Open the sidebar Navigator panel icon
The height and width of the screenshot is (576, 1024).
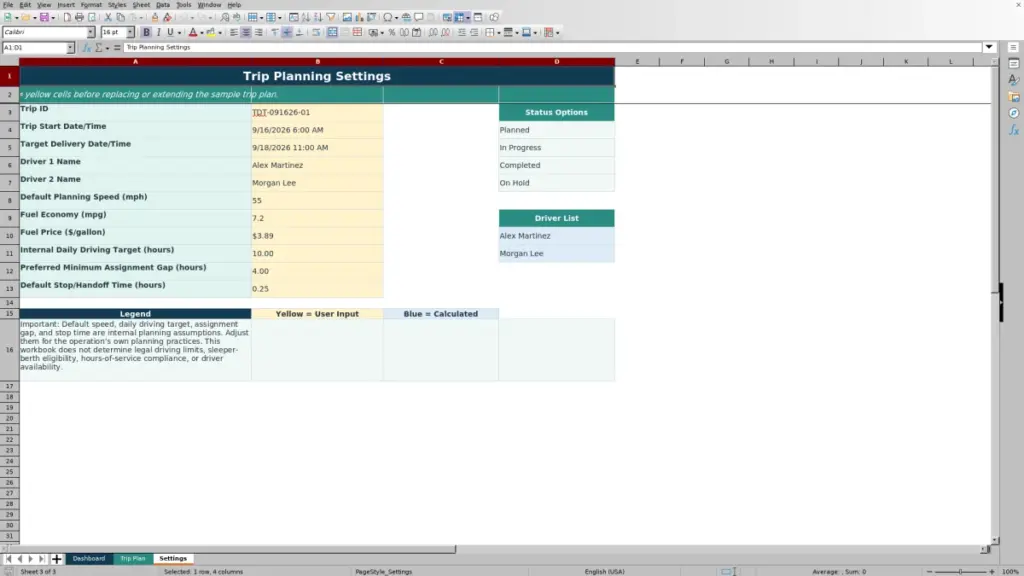point(1014,113)
